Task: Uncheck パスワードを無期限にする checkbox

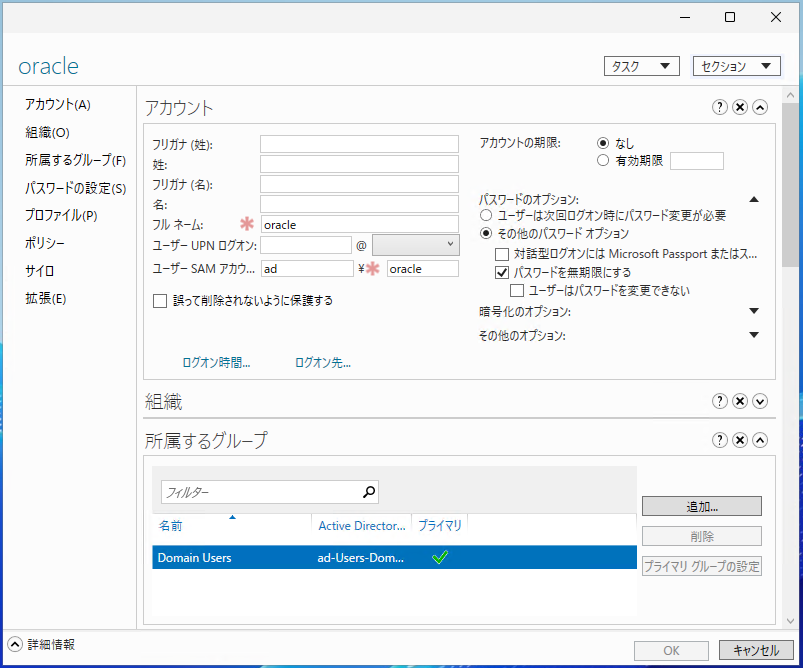Action: click(x=503, y=272)
